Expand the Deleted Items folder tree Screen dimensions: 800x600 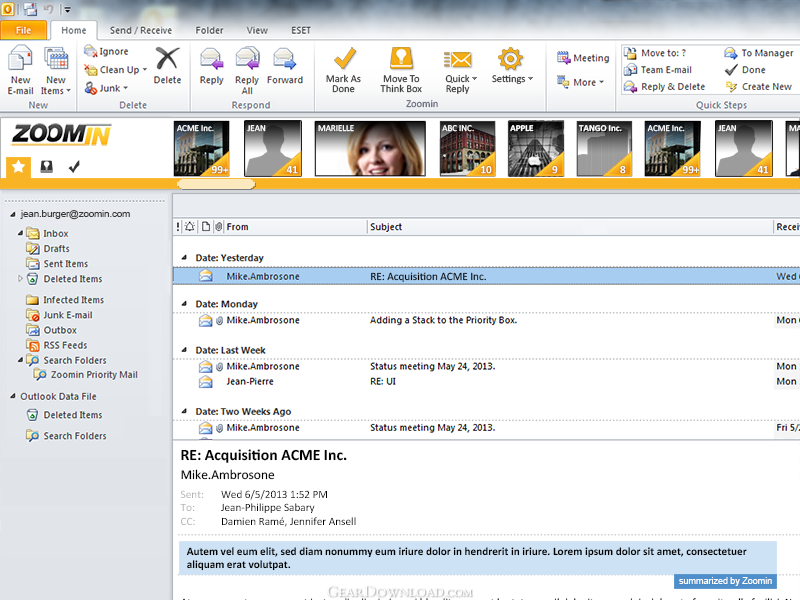pyautogui.click(x=21, y=279)
